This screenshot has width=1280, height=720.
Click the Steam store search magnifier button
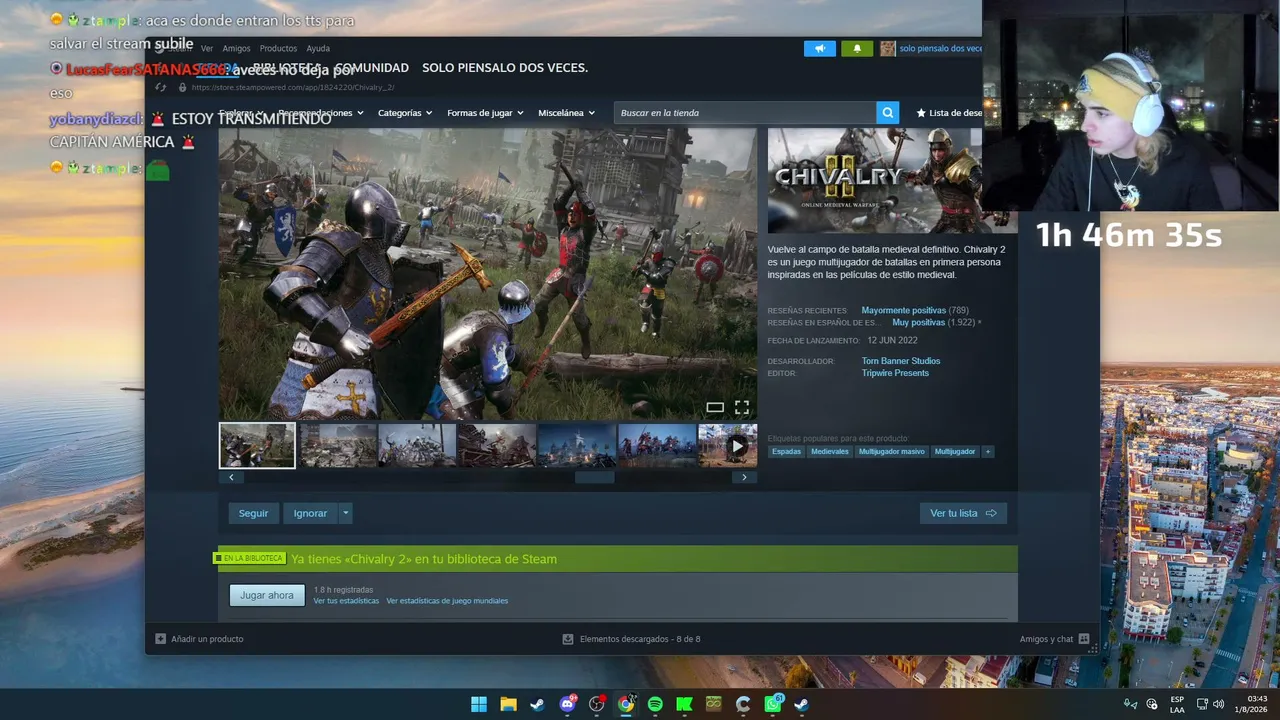pos(887,113)
